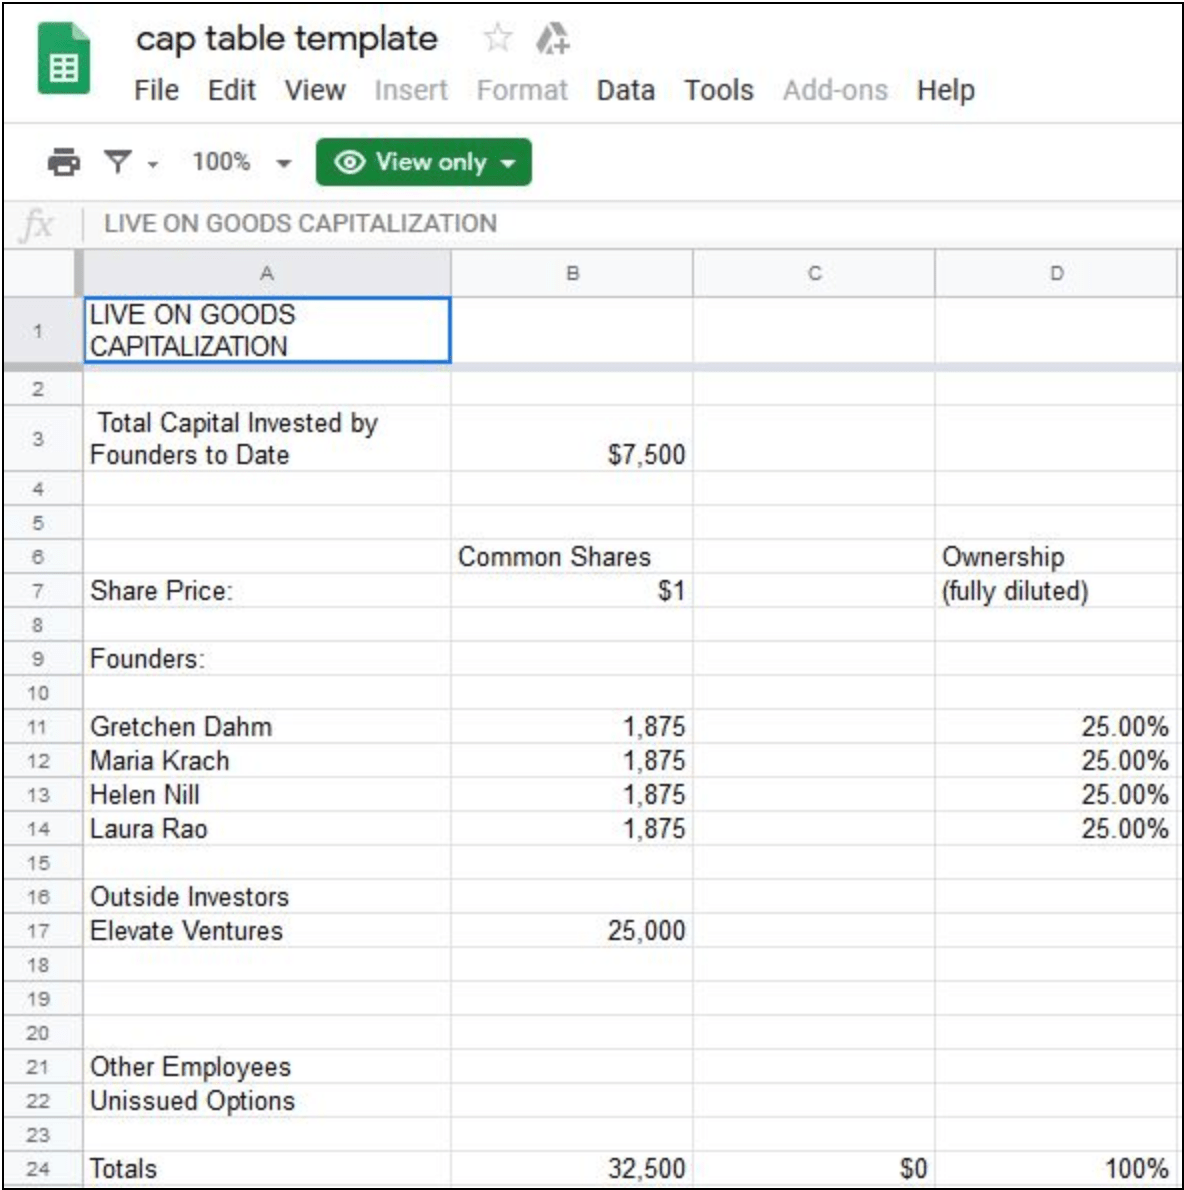
Task: Click the fx formula symbol
Action: click(x=38, y=221)
